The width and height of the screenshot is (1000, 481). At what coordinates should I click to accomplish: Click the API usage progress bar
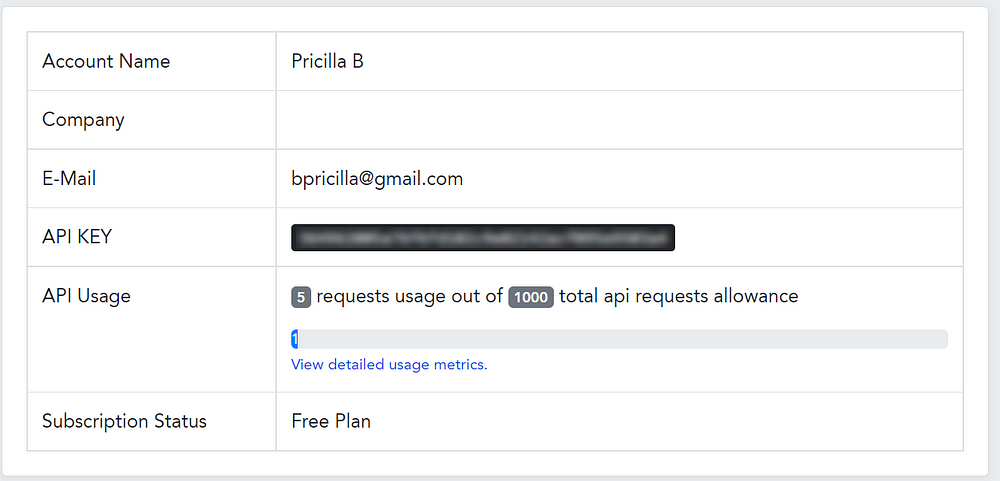[x=619, y=339]
